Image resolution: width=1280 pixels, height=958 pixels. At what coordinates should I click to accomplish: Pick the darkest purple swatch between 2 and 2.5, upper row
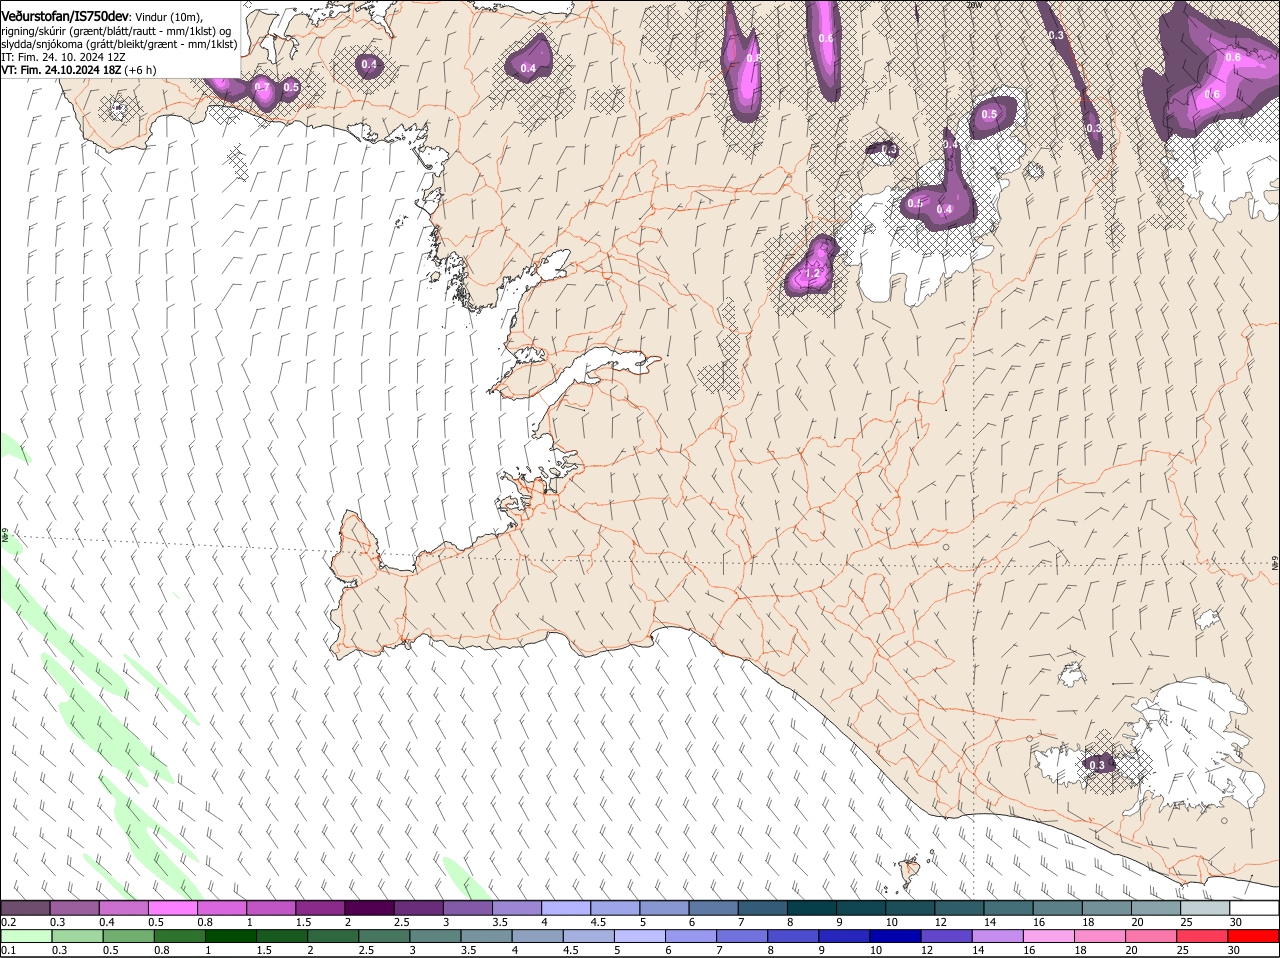tap(369, 908)
